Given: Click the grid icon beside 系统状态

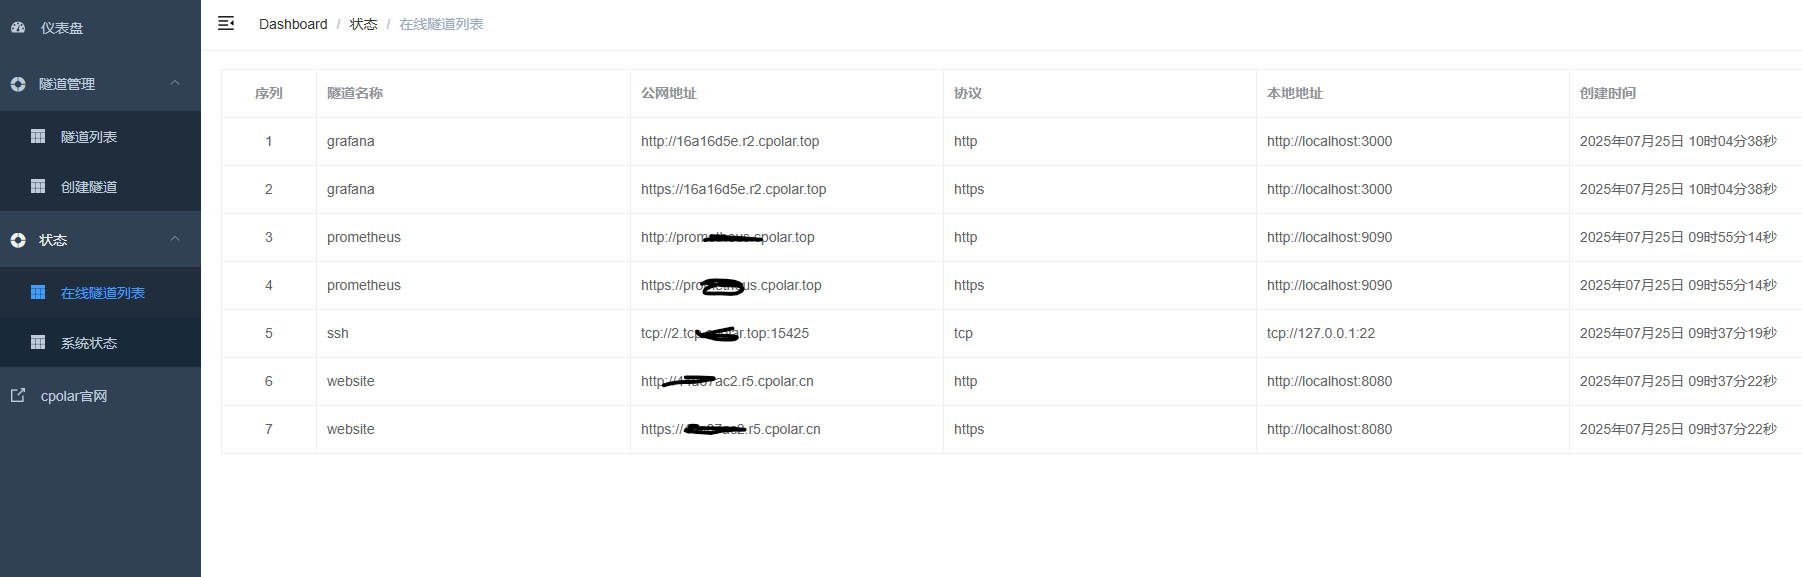Looking at the screenshot, I should pyautogui.click(x=38, y=342).
